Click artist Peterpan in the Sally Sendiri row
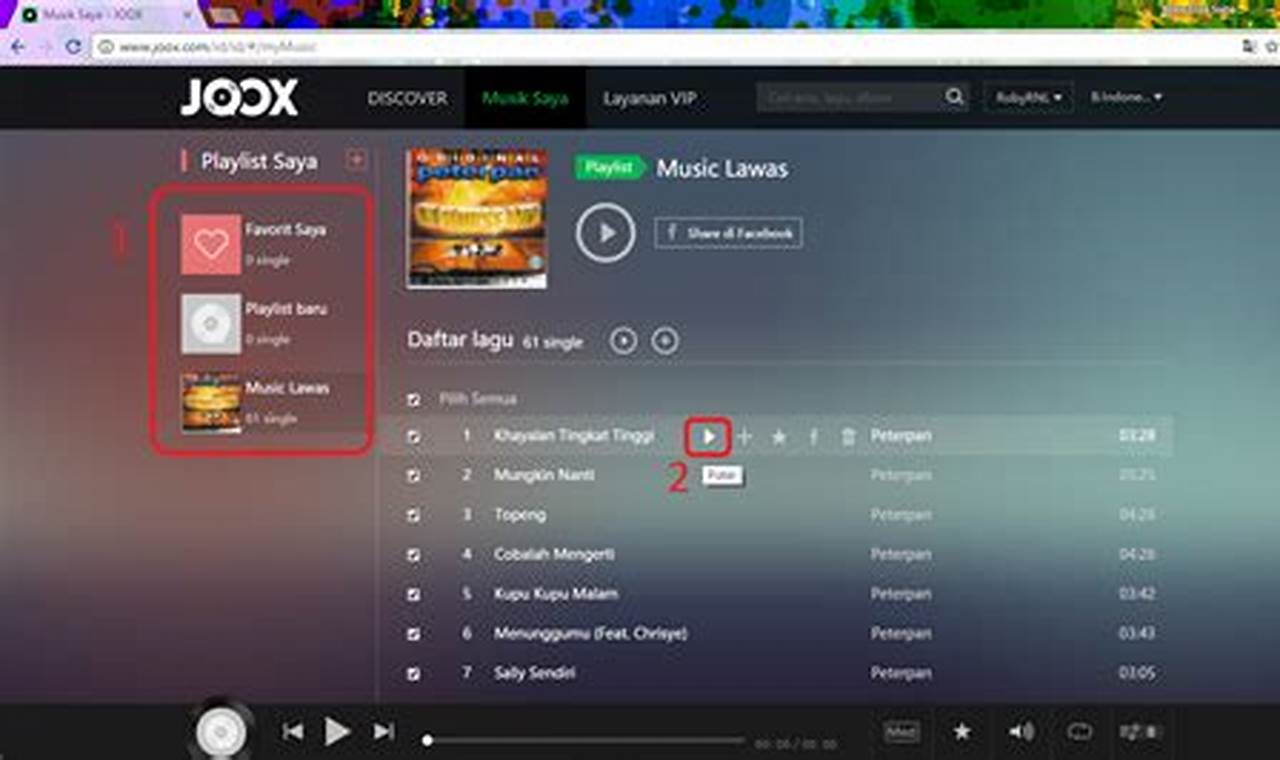Screen dimensions: 1280x760 click(x=901, y=673)
